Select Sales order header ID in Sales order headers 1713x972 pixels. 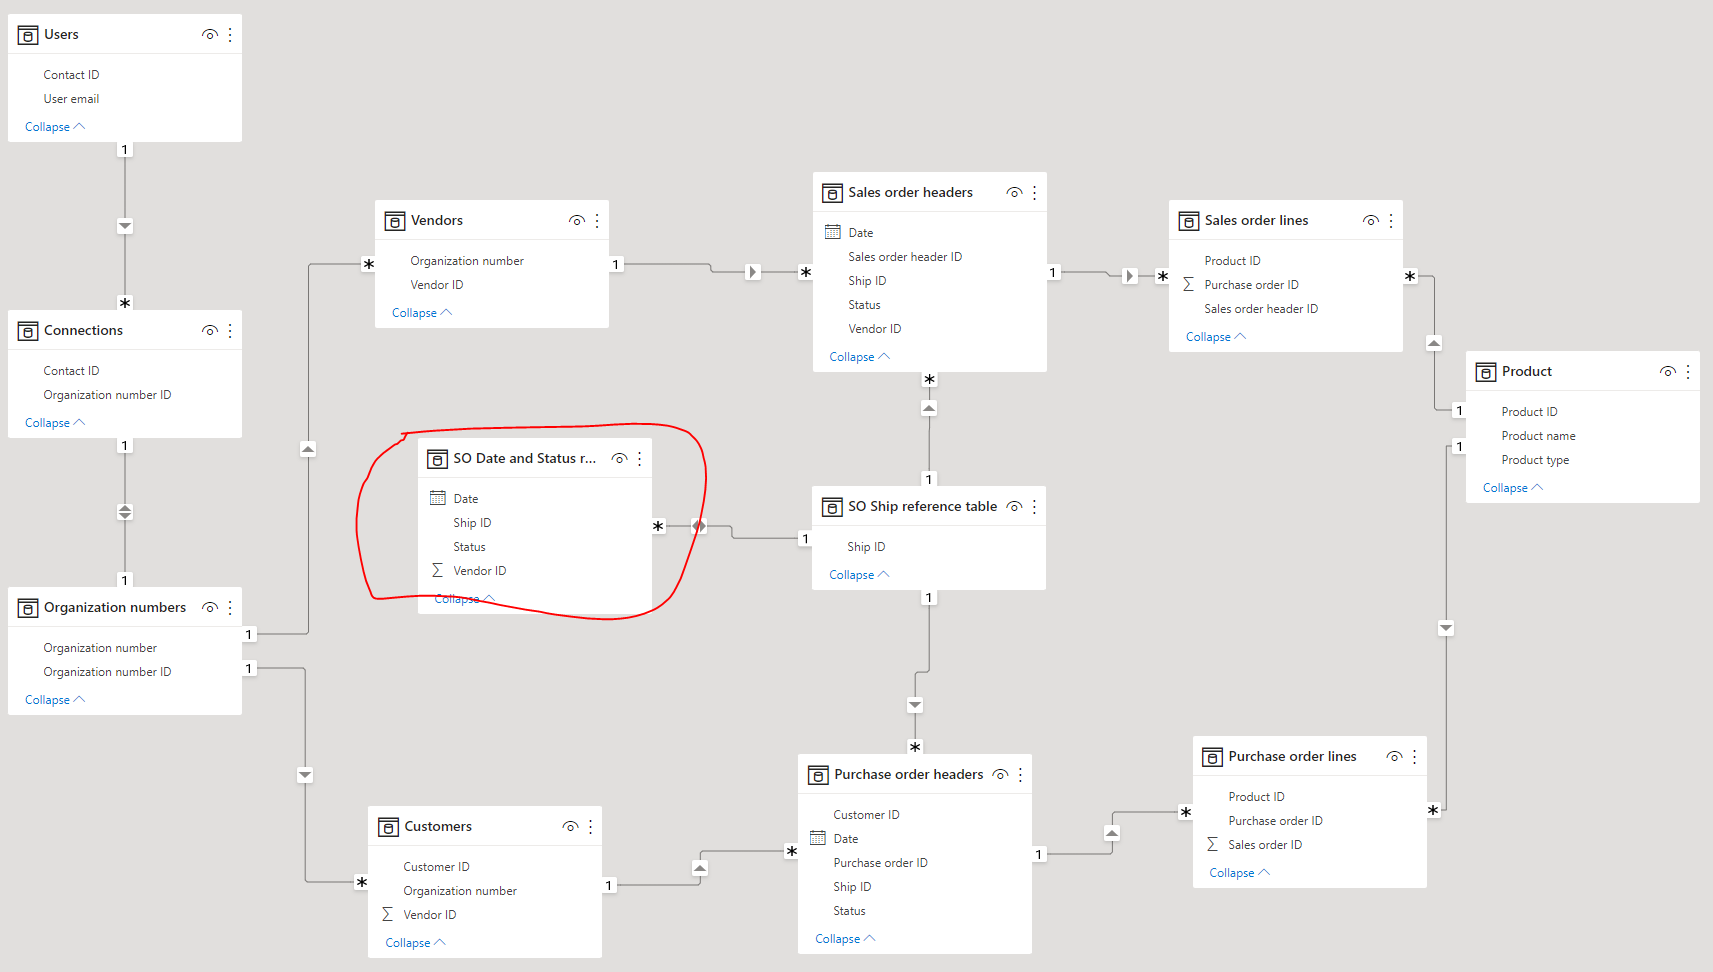pos(905,257)
